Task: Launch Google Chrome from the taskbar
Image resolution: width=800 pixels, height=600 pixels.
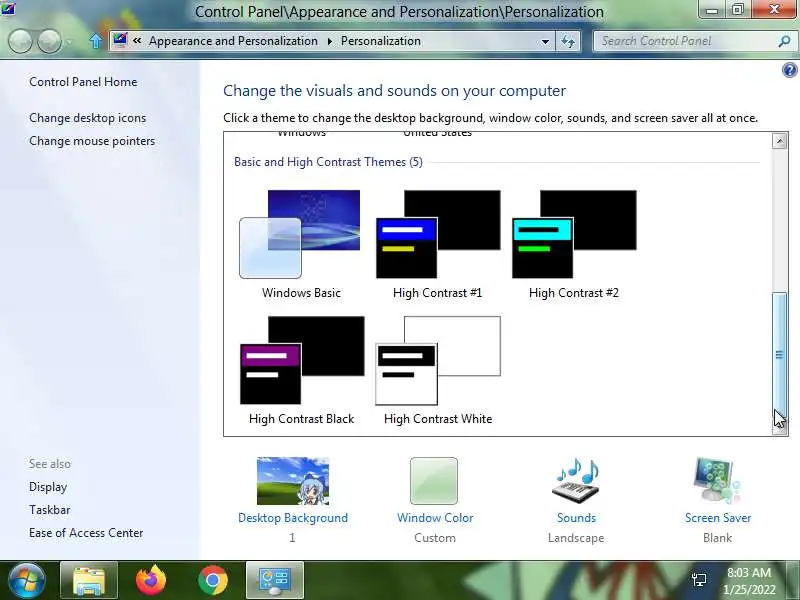Action: 213,580
